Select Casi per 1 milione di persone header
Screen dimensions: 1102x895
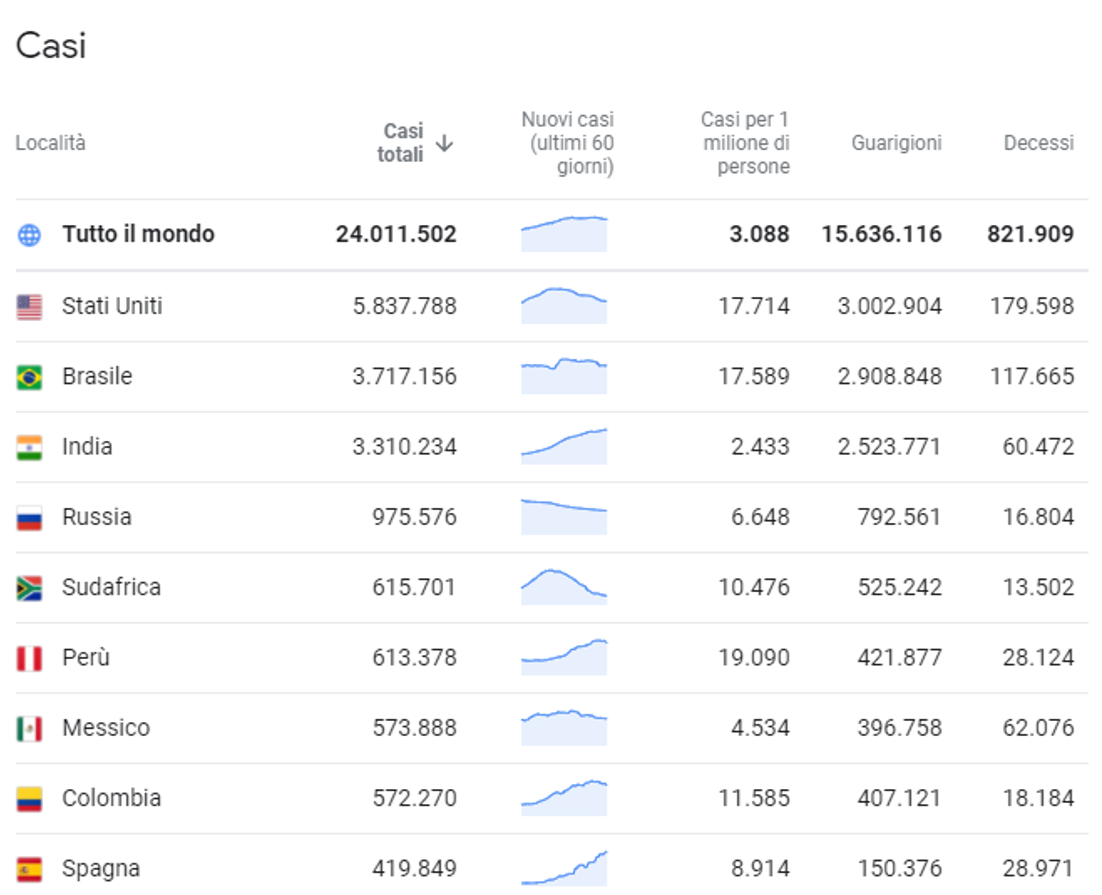click(745, 143)
